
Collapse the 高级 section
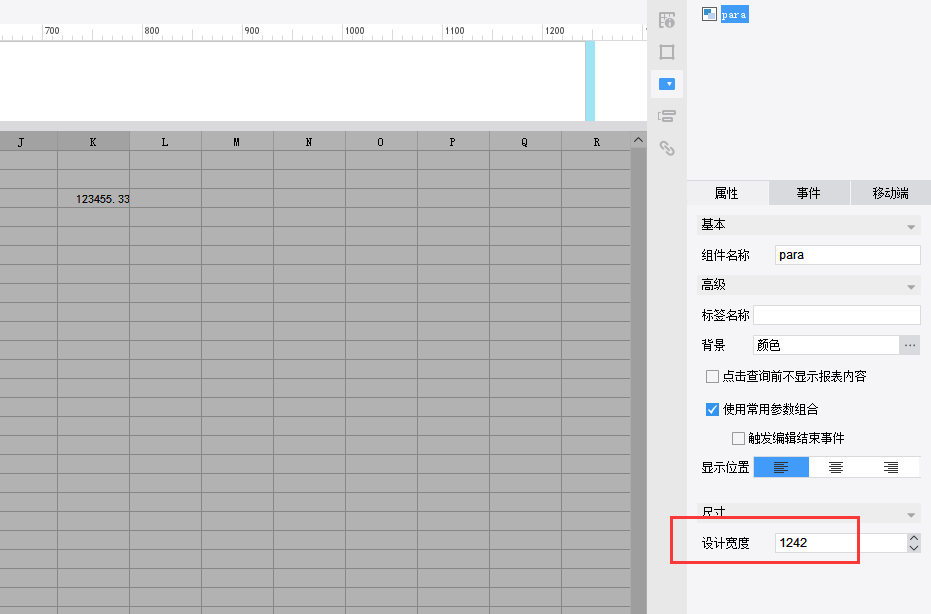tap(808, 285)
